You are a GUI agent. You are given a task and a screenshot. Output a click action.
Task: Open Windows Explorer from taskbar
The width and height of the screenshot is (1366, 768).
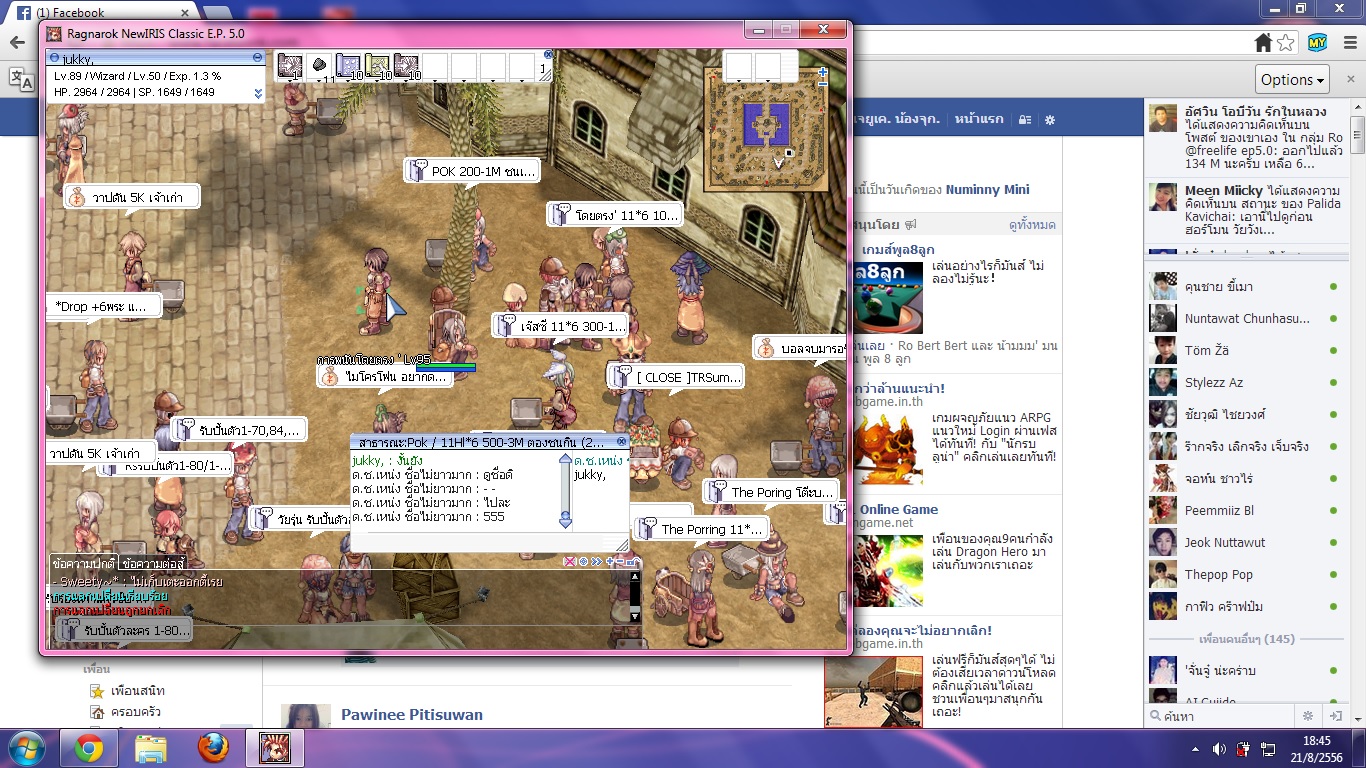[x=151, y=748]
